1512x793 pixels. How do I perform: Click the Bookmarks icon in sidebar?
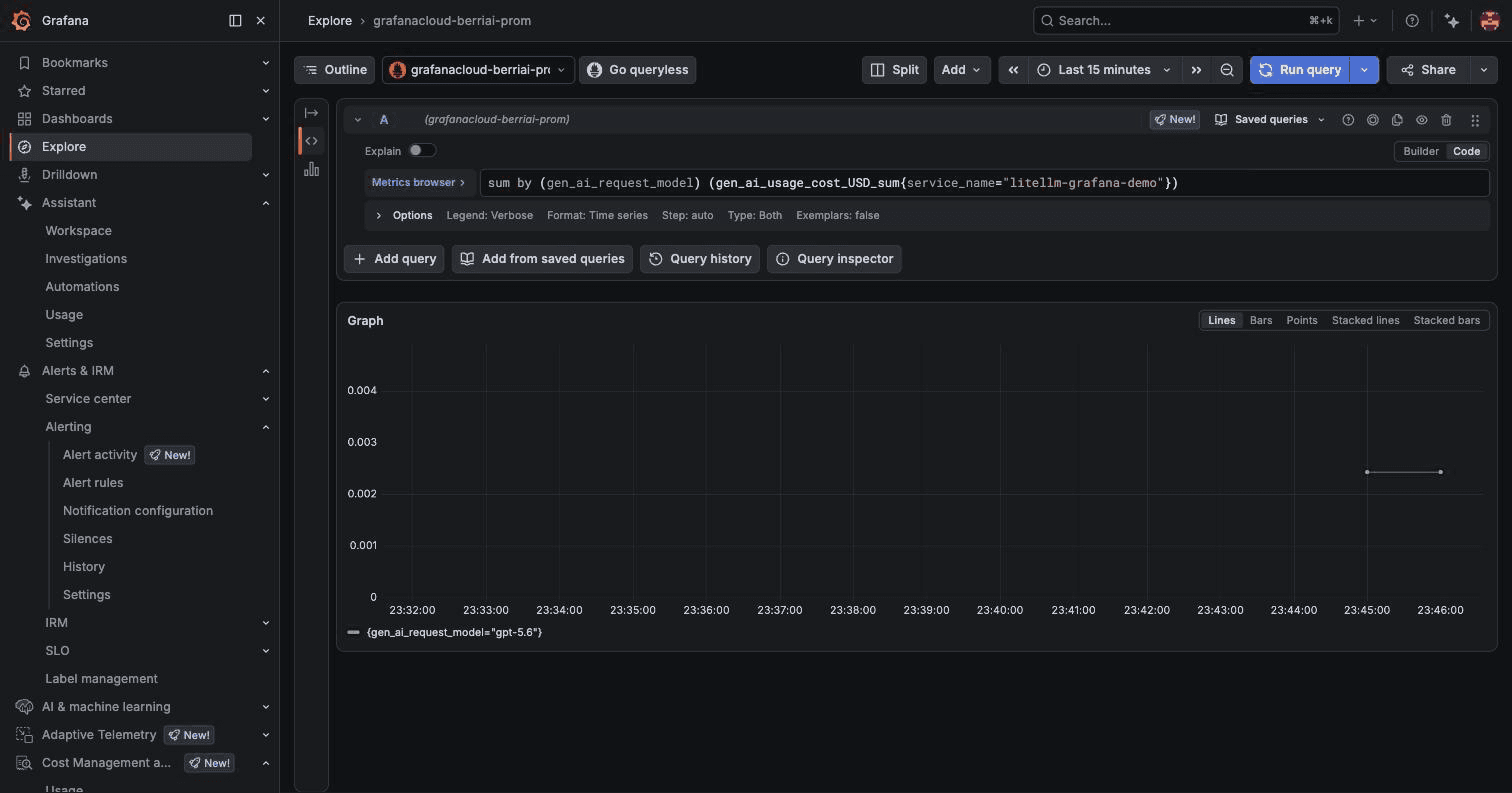[24, 63]
